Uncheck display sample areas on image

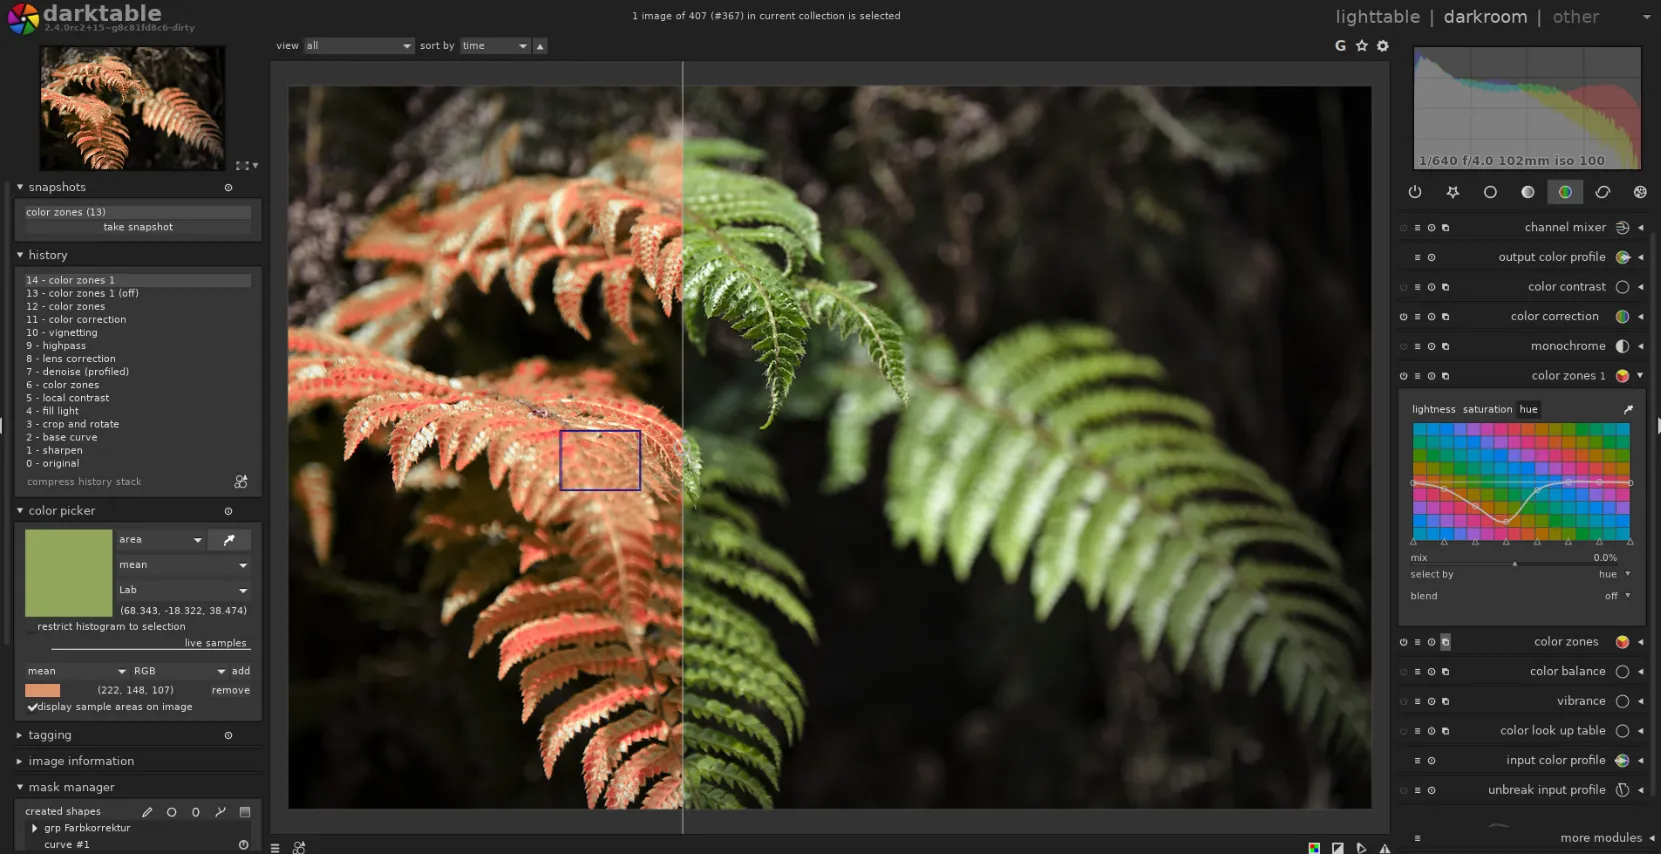pos(33,707)
